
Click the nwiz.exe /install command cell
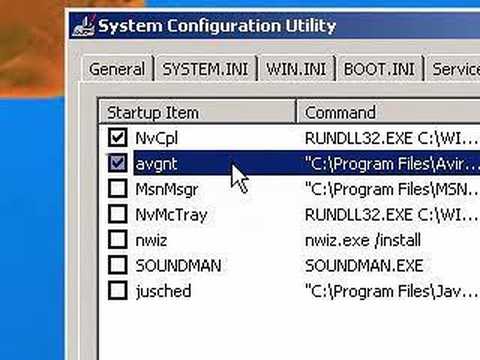[x=363, y=240]
